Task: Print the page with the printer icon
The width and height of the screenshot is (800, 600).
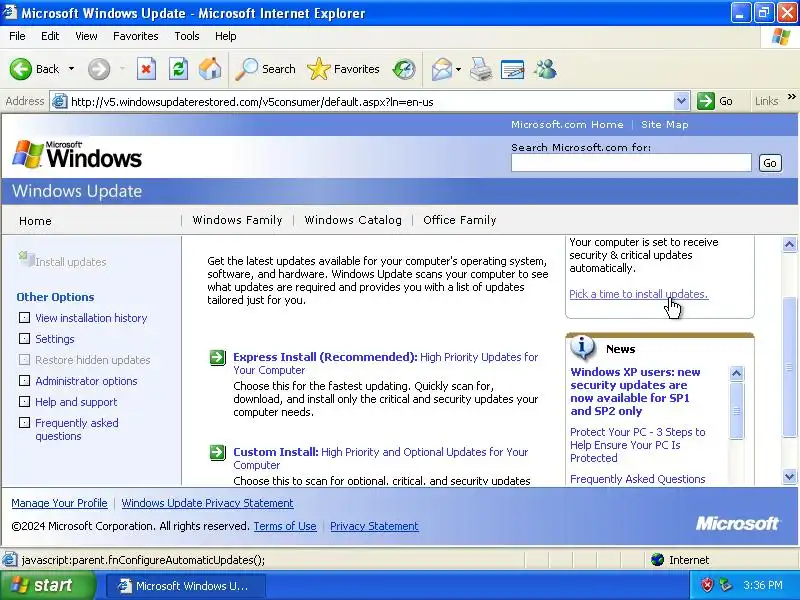Action: tap(481, 69)
